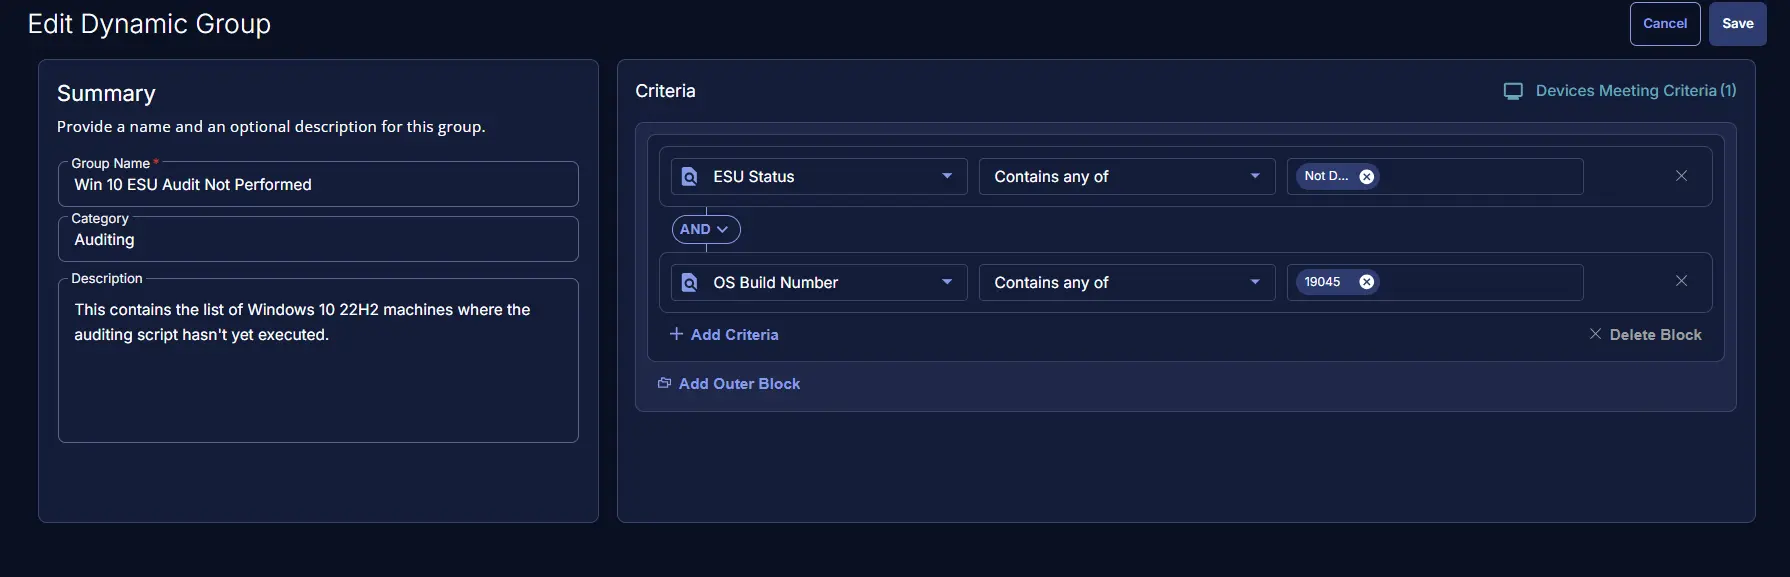Open Devices Meeting Criteria (1) link
Screen dimensions: 1790x577
1635,91
